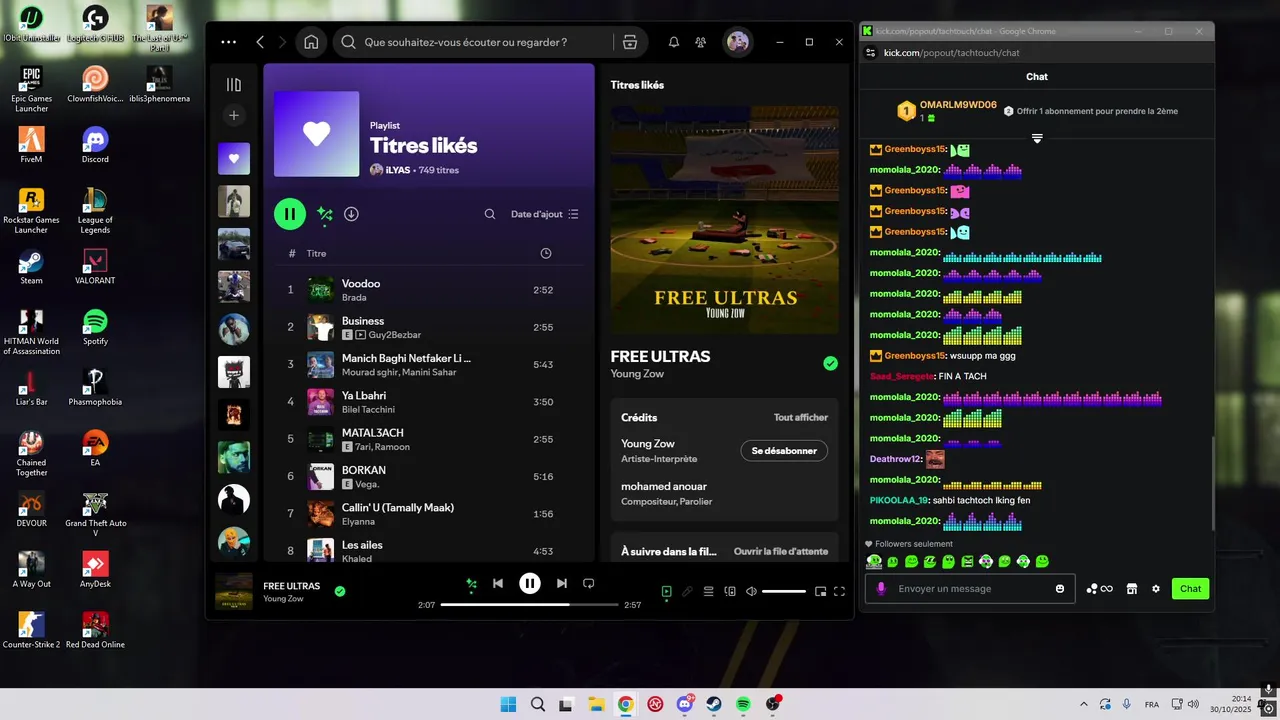The width and height of the screenshot is (1280, 720).
Task: Expand pinned gift banner arrow in chat
Action: point(1037,139)
